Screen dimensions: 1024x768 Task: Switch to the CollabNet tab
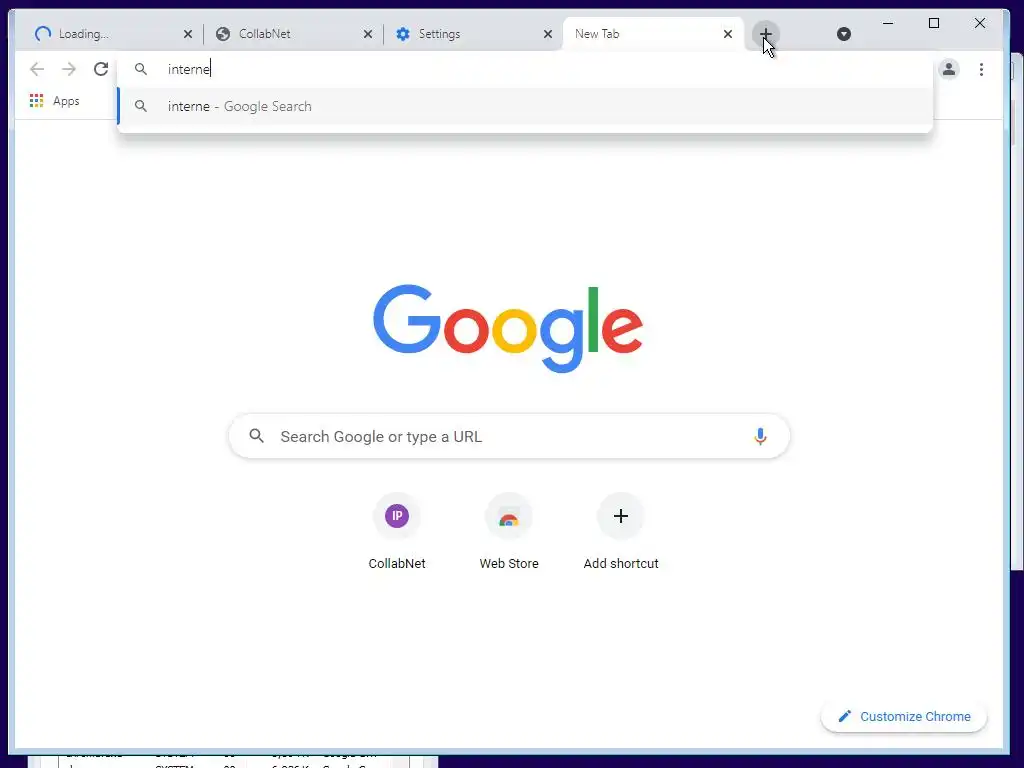click(293, 34)
